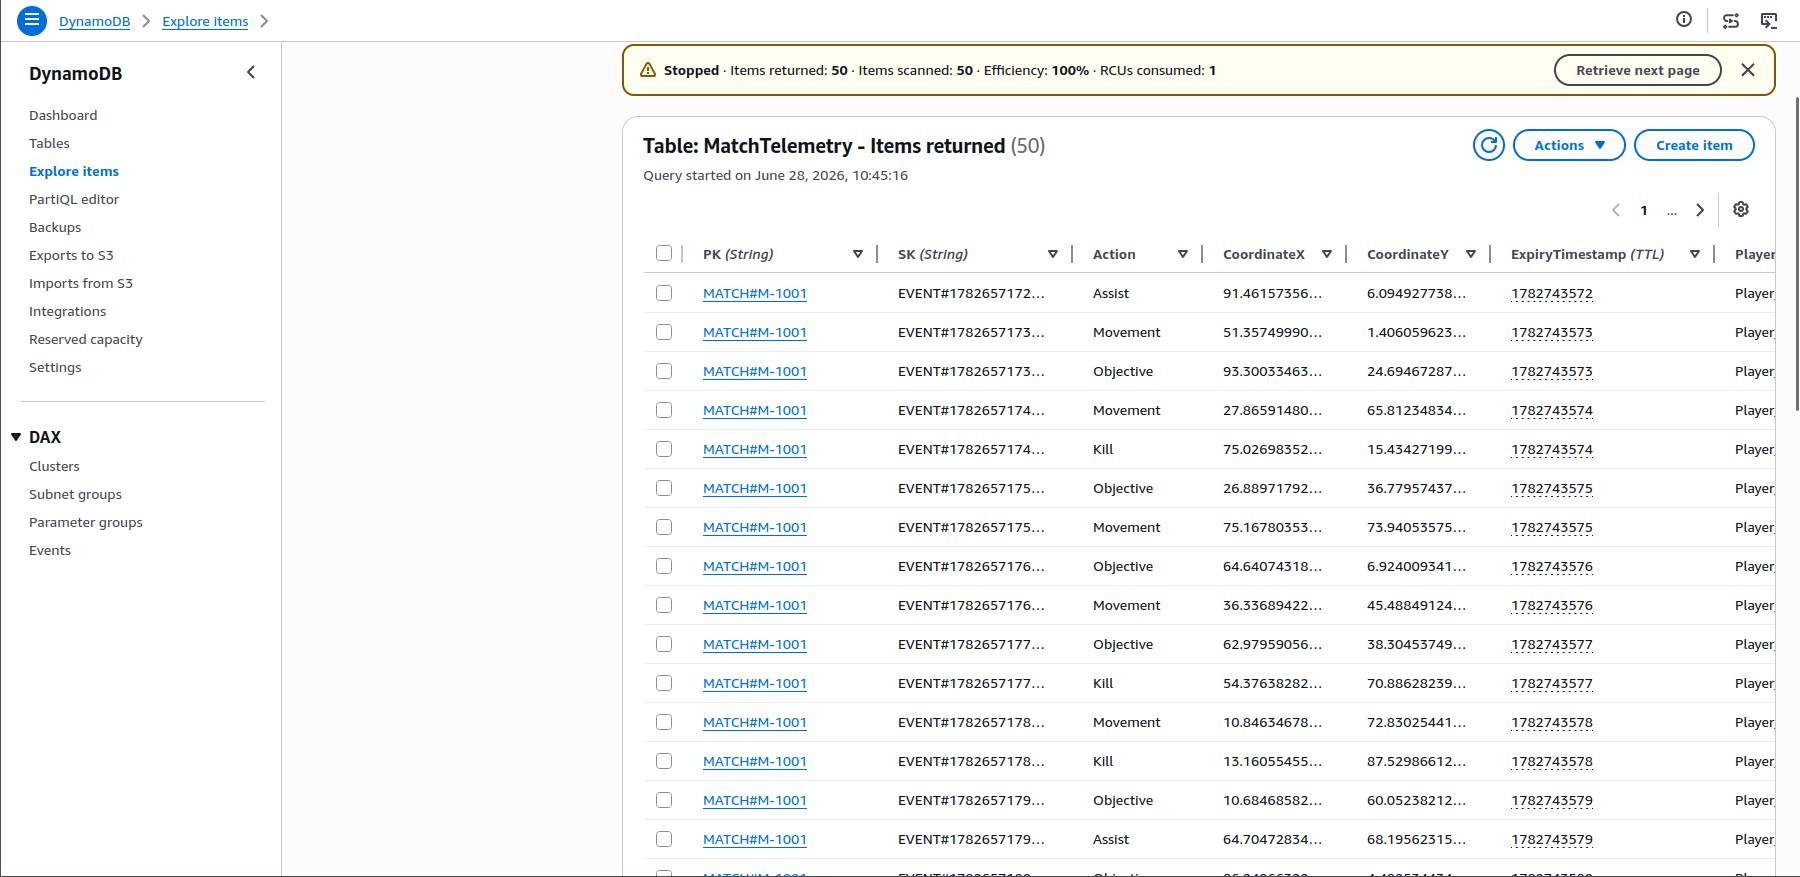Viewport: 1800px width, 877px height.
Task: Open the SK column sort dropdown
Action: tap(1053, 254)
